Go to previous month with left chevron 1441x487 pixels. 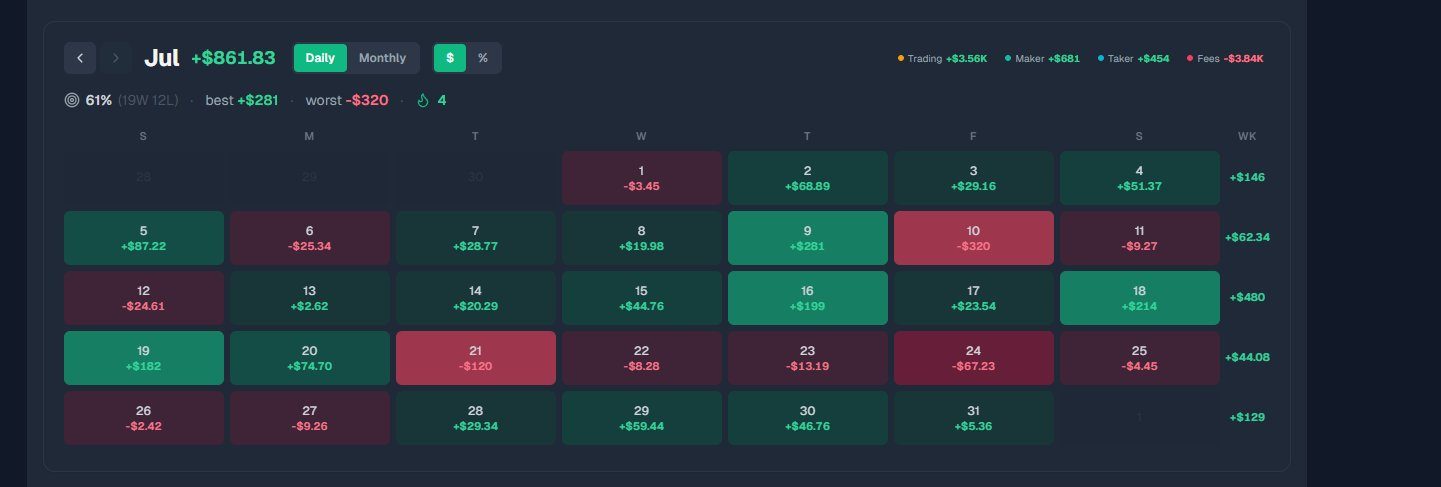80,58
